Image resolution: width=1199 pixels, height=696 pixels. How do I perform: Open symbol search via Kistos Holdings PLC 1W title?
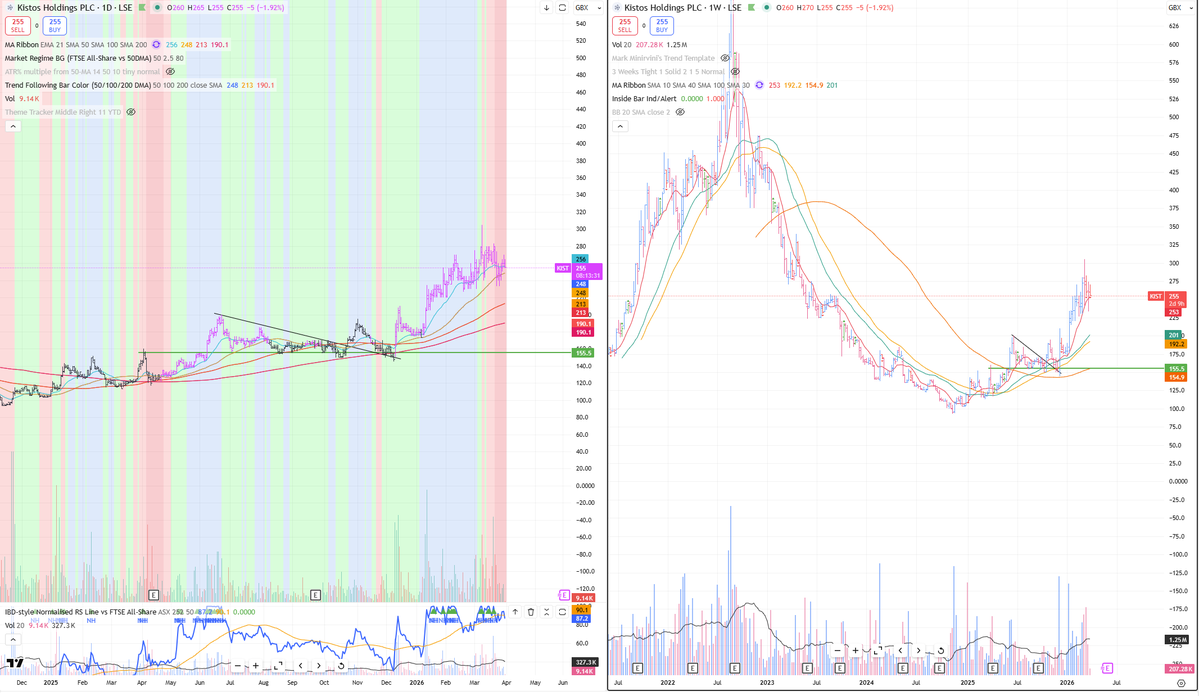click(x=683, y=8)
